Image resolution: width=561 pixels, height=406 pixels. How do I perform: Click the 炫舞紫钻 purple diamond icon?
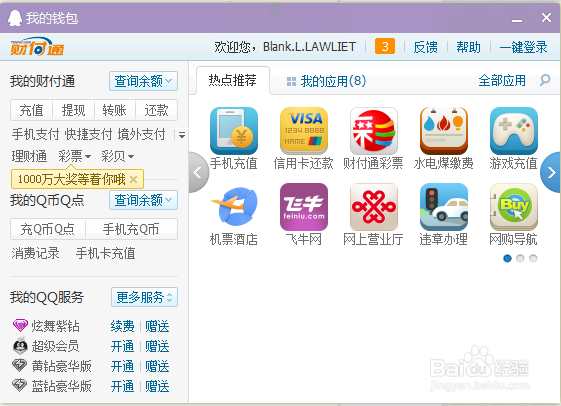(x=20, y=326)
